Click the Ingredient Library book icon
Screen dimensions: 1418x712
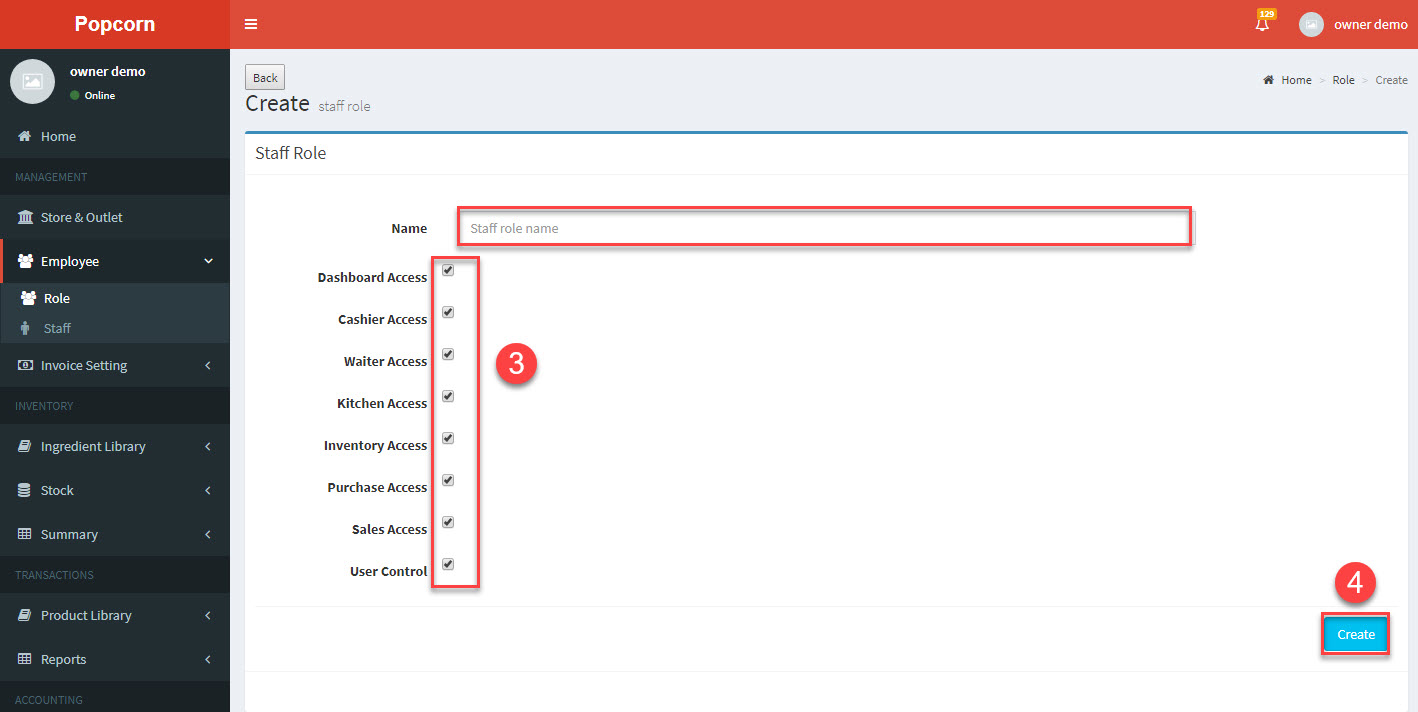(25, 446)
